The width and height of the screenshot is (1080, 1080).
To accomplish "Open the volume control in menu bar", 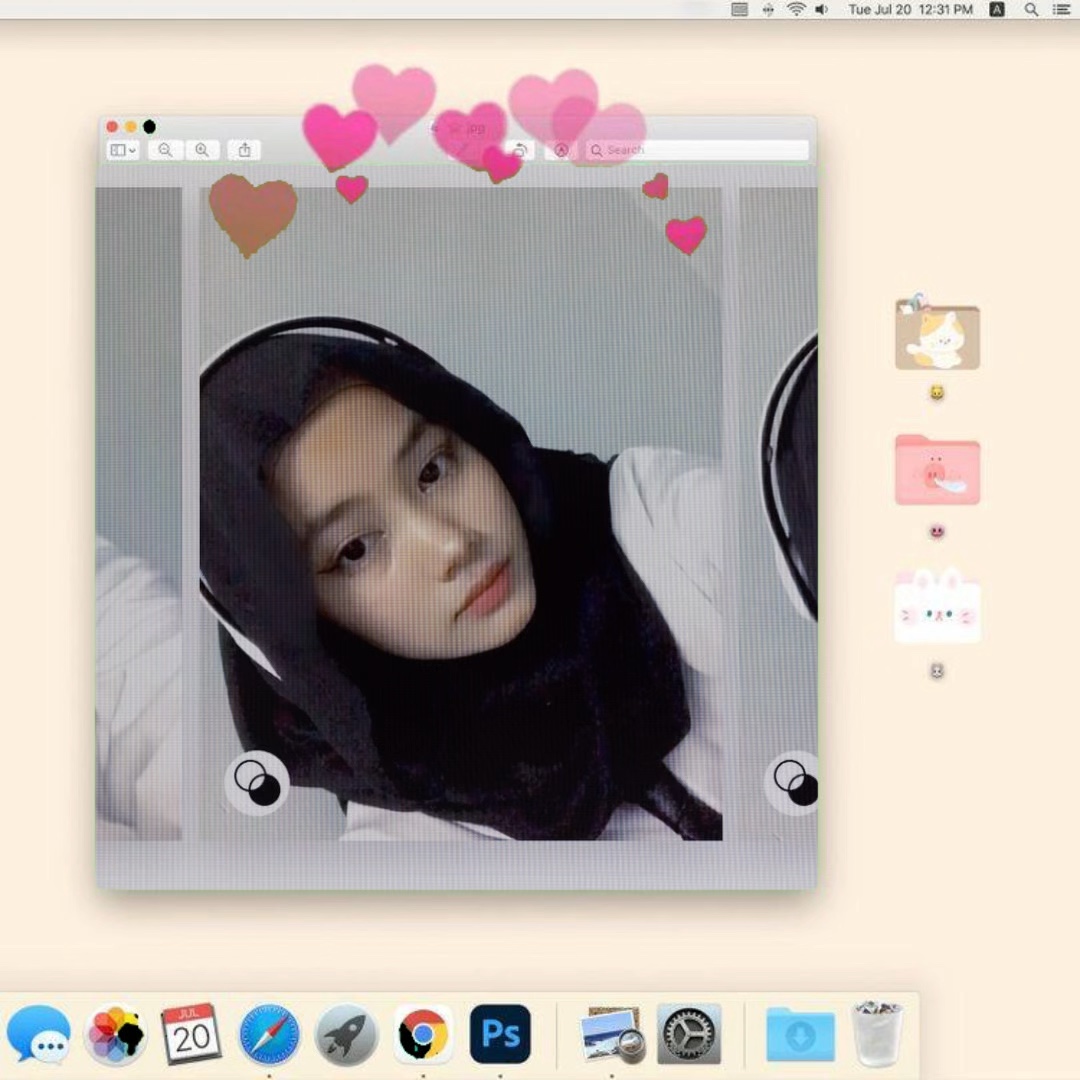I will click(x=822, y=9).
